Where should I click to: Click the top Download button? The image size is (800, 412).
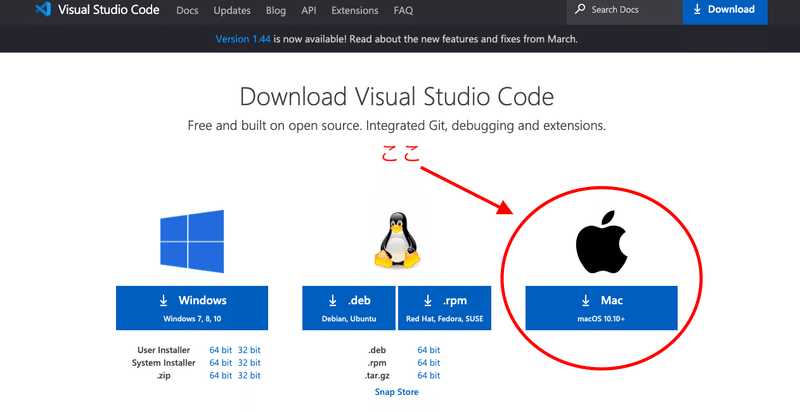(x=725, y=10)
